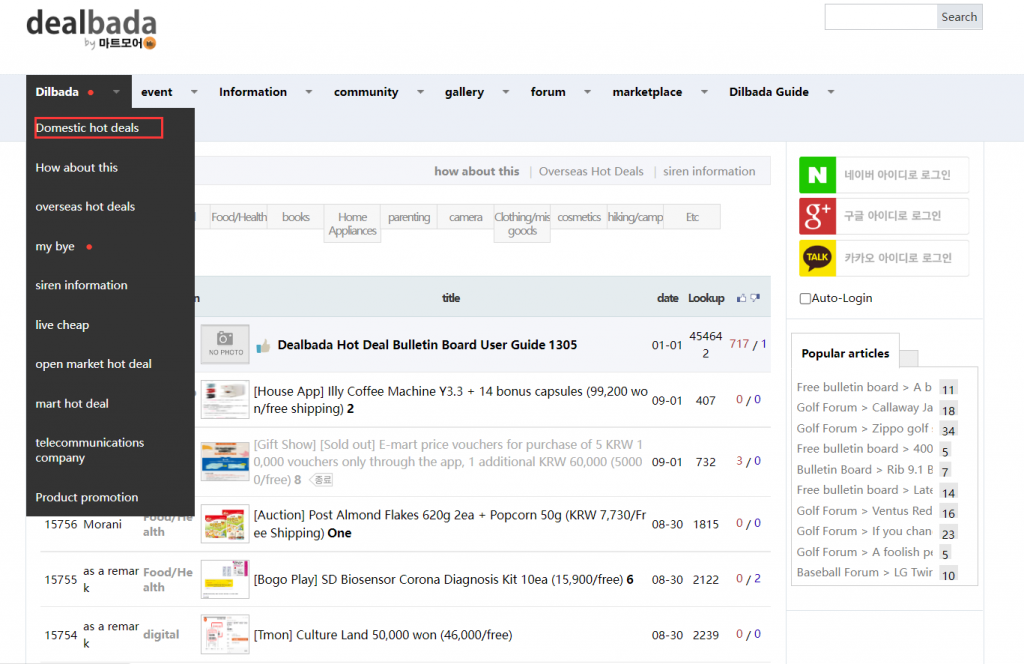Image resolution: width=1024 pixels, height=664 pixels.
Task: Log in with Kakao ID button
Action: [884, 258]
